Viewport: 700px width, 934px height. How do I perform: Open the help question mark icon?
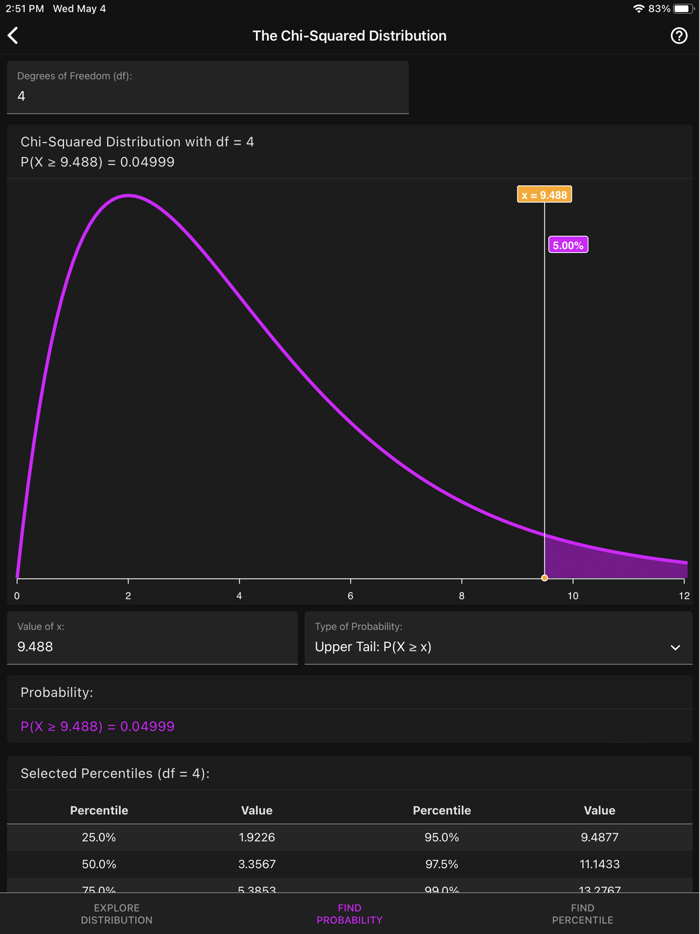(x=681, y=35)
